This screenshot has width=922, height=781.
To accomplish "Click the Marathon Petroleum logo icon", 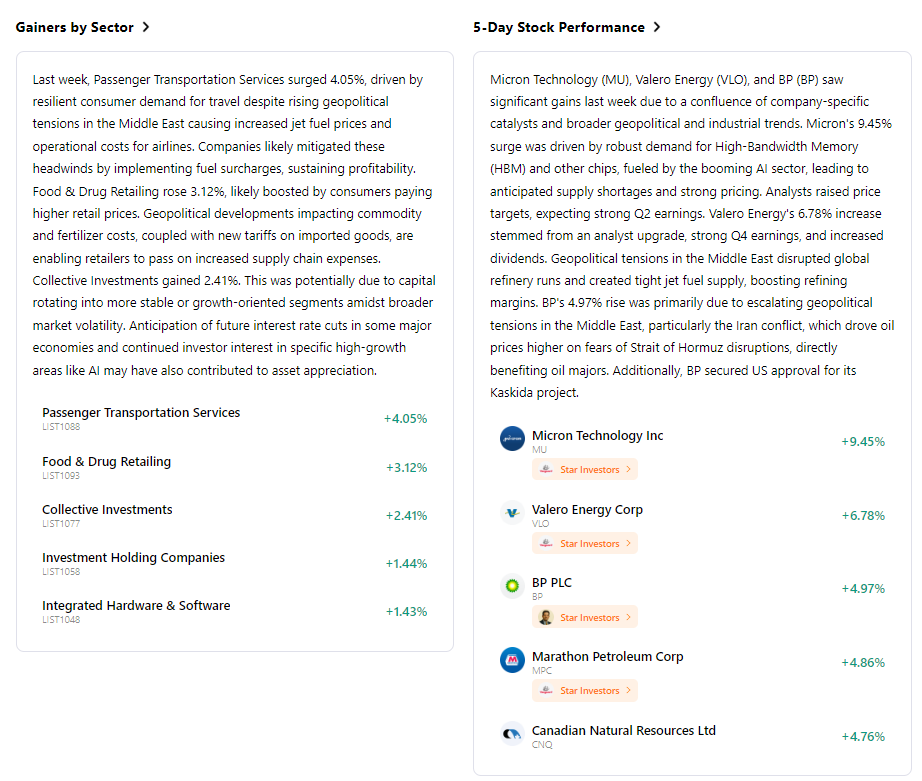I will click(512, 660).
